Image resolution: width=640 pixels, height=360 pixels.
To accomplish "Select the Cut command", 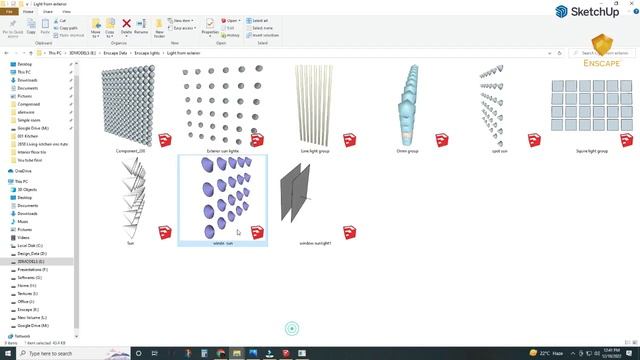I will (60, 20).
